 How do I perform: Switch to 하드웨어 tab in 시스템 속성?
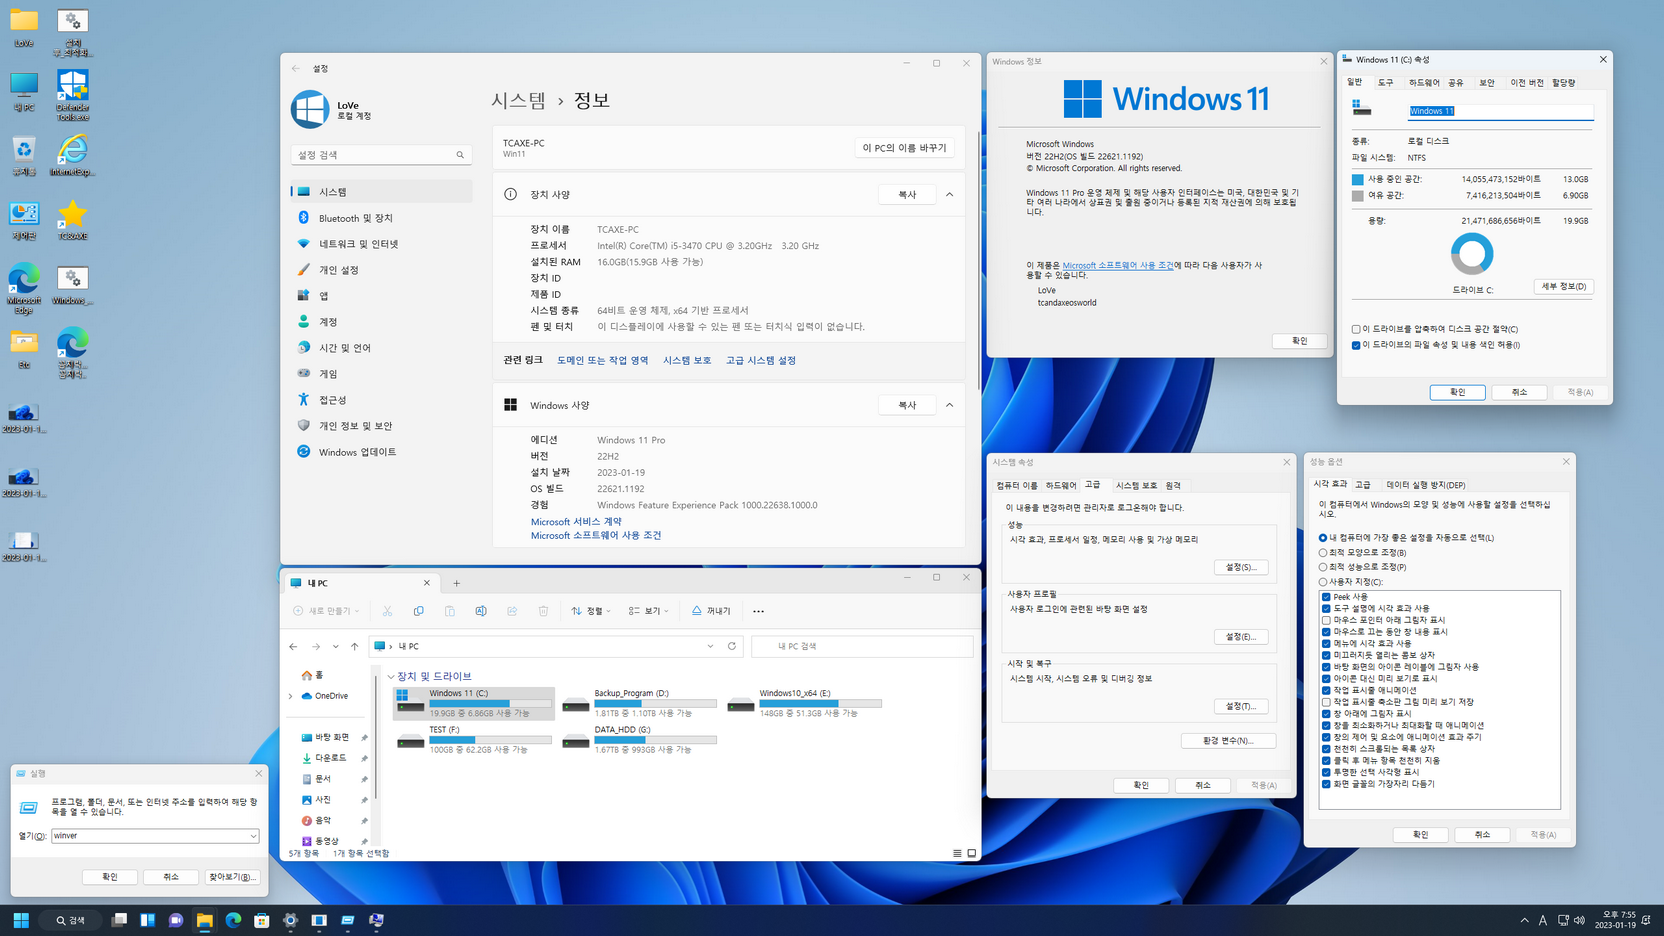pyautogui.click(x=1061, y=485)
